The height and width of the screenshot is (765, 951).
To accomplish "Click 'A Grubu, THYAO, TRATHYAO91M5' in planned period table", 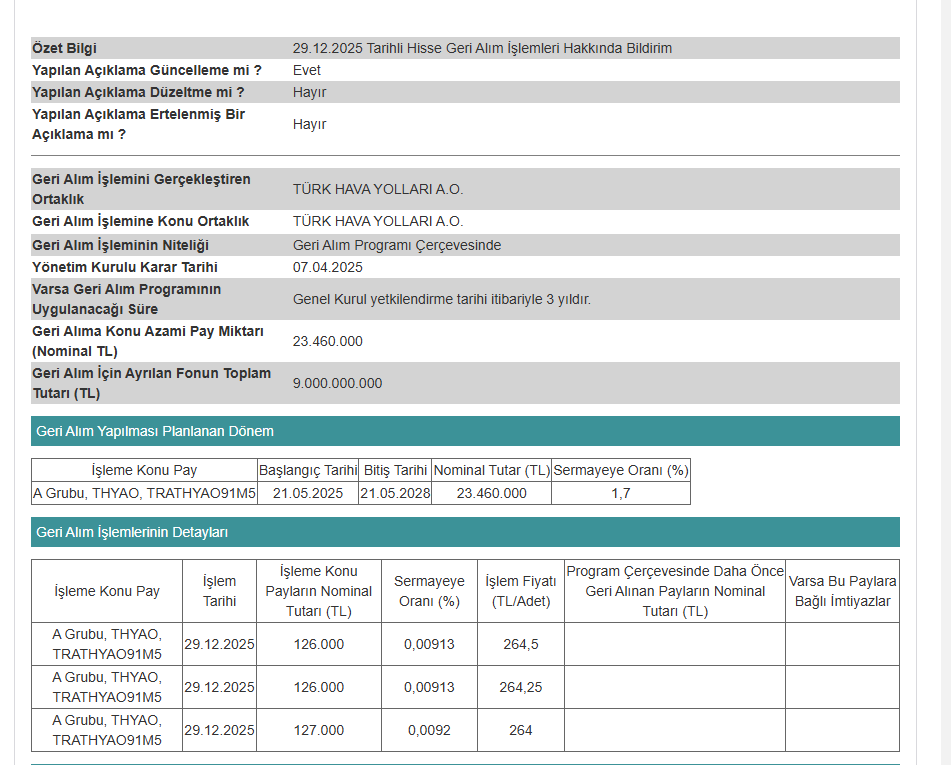I will (144, 493).
